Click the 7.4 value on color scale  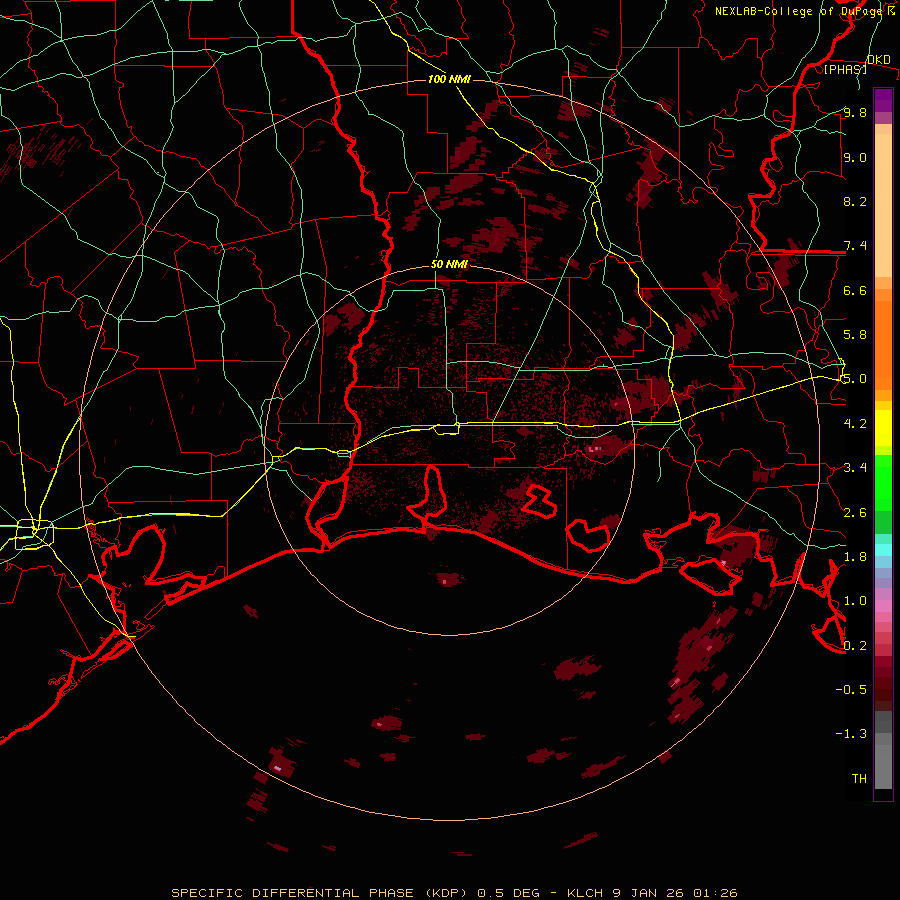click(855, 246)
